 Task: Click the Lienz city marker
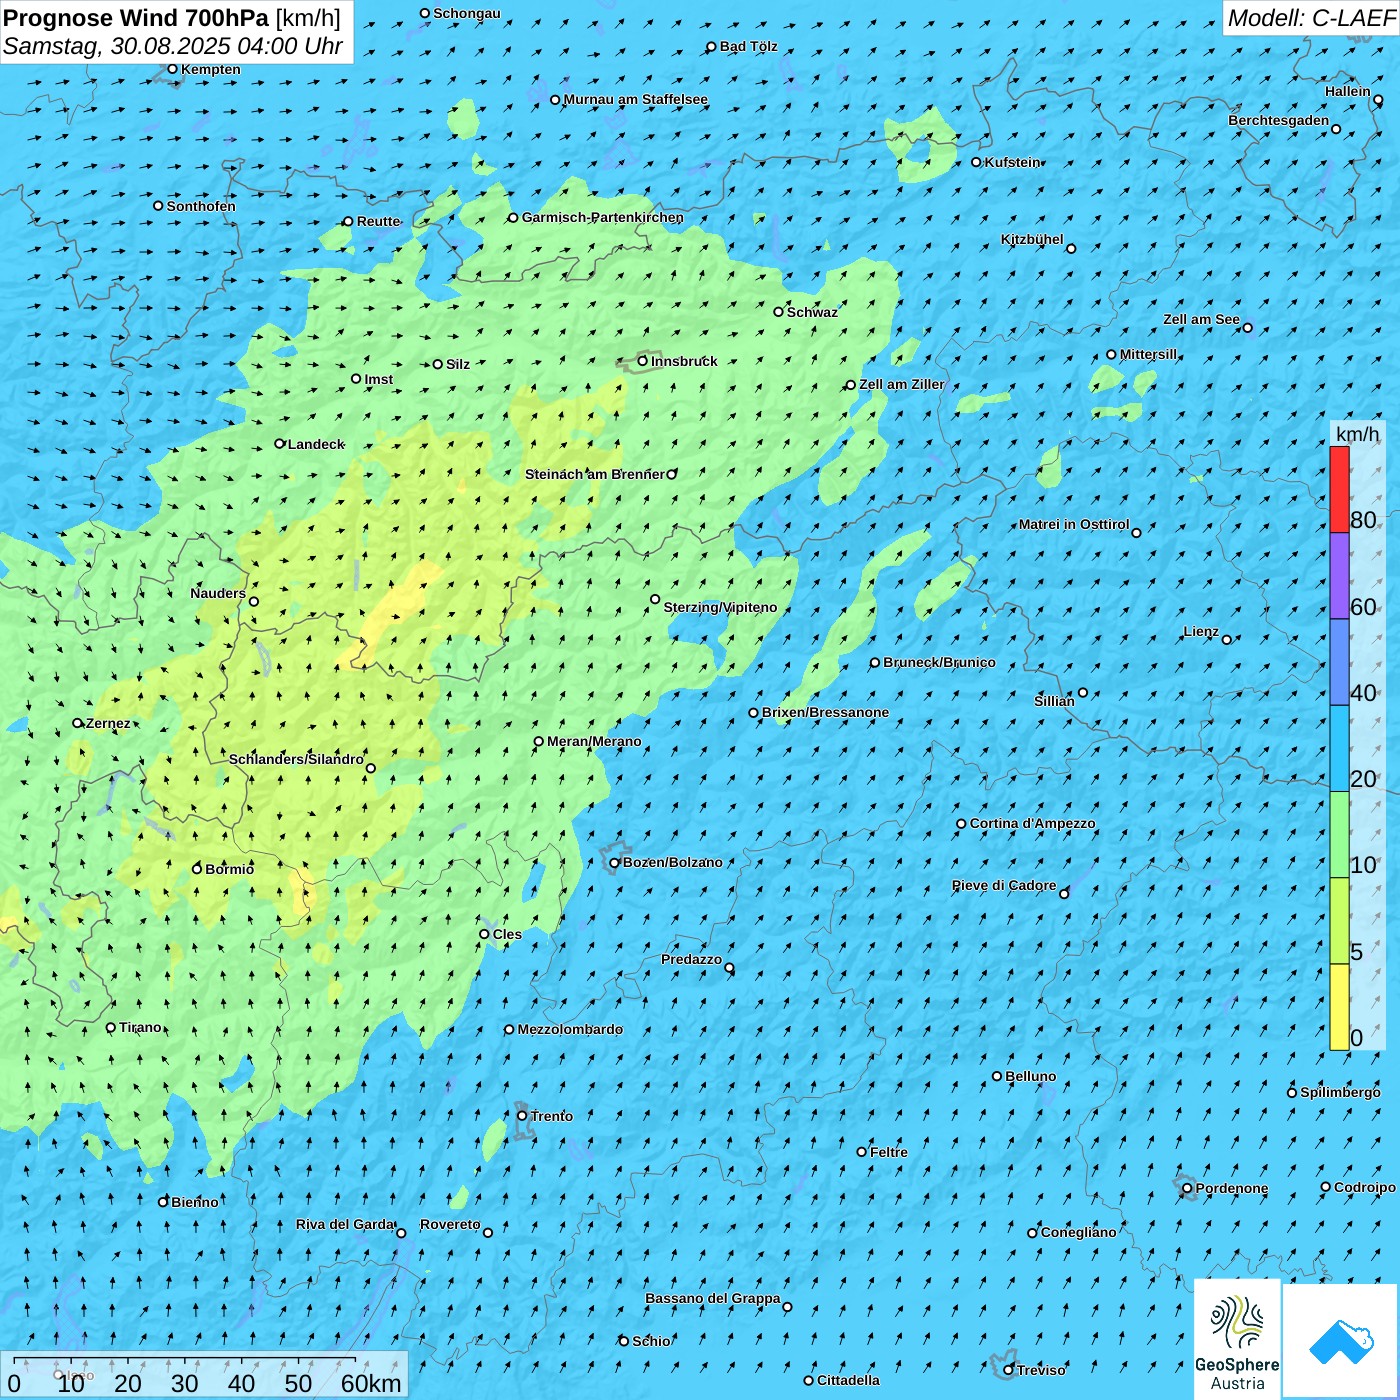tap(1227, 640)
